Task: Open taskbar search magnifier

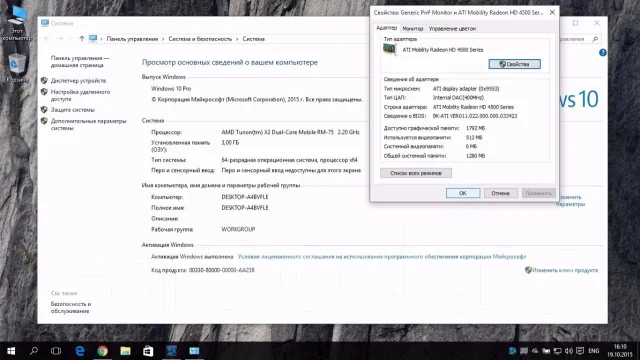Action: tap(34, 351)
